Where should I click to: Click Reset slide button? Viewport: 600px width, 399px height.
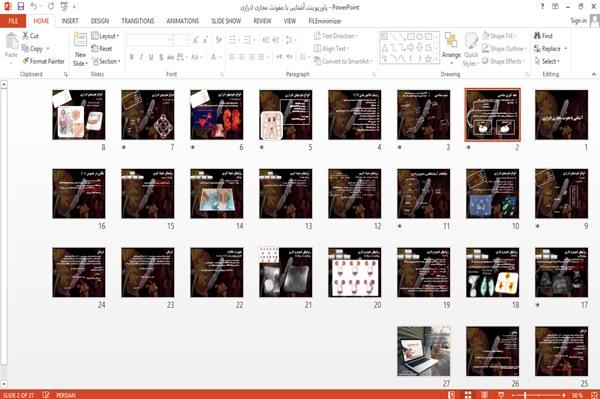[102, 49]
